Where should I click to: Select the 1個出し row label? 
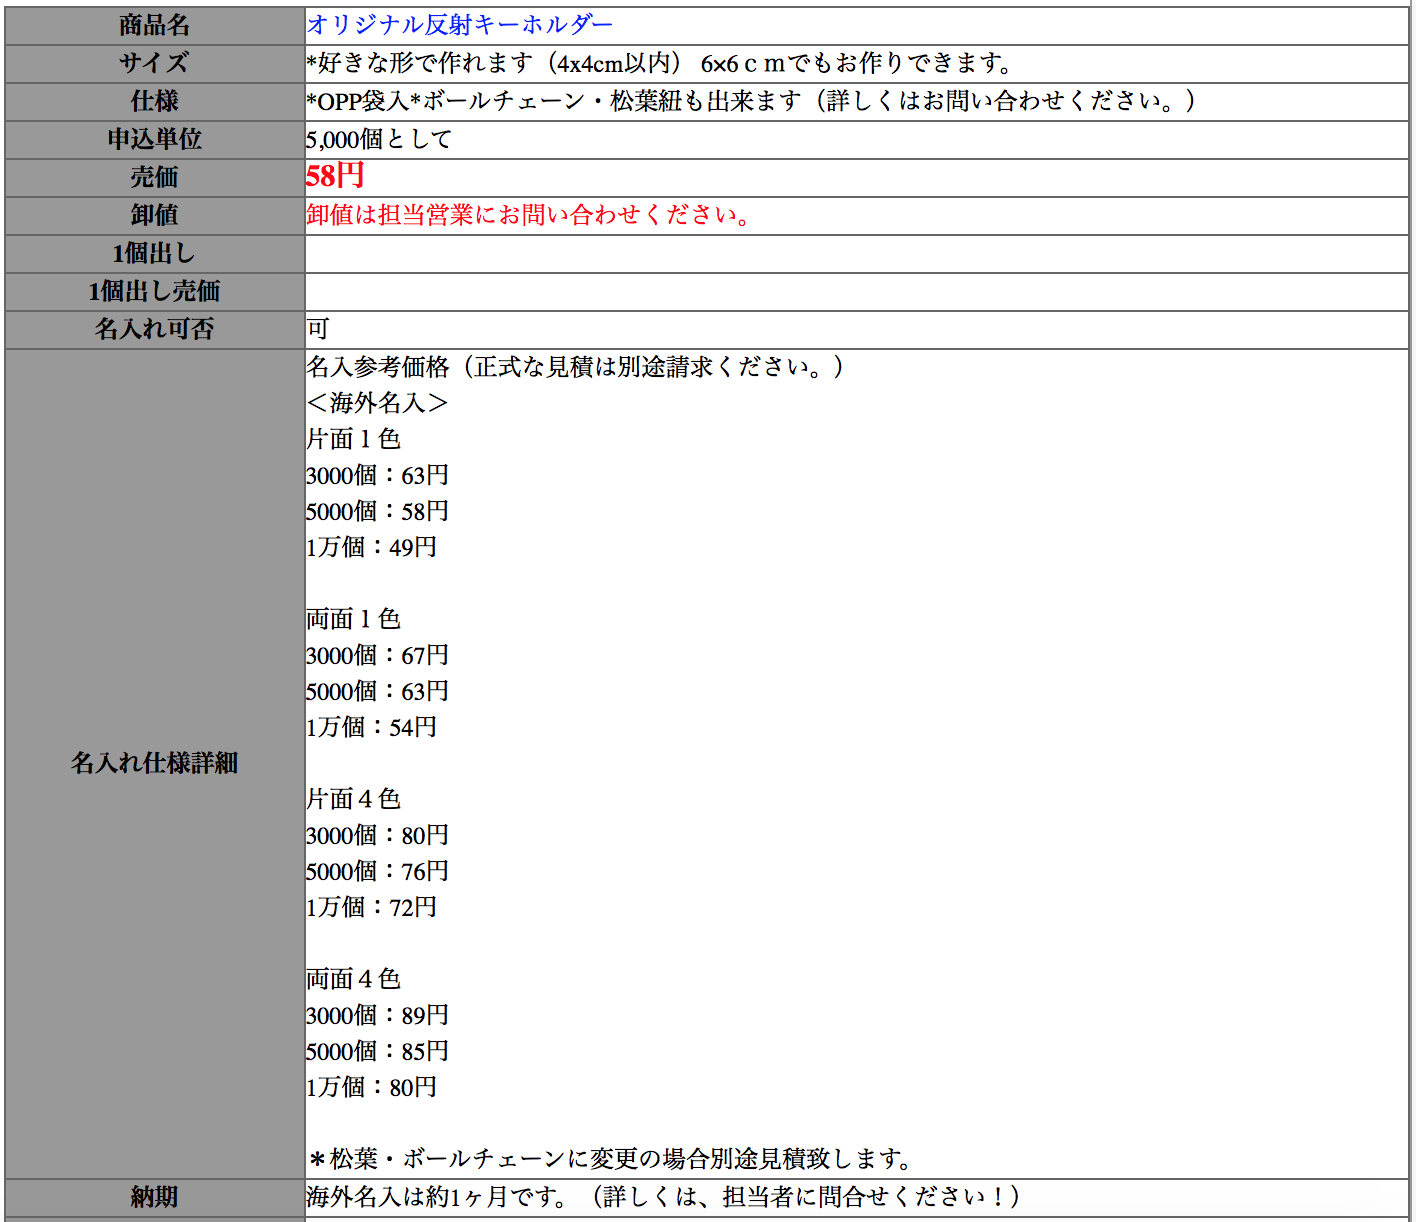pos(155,253)
